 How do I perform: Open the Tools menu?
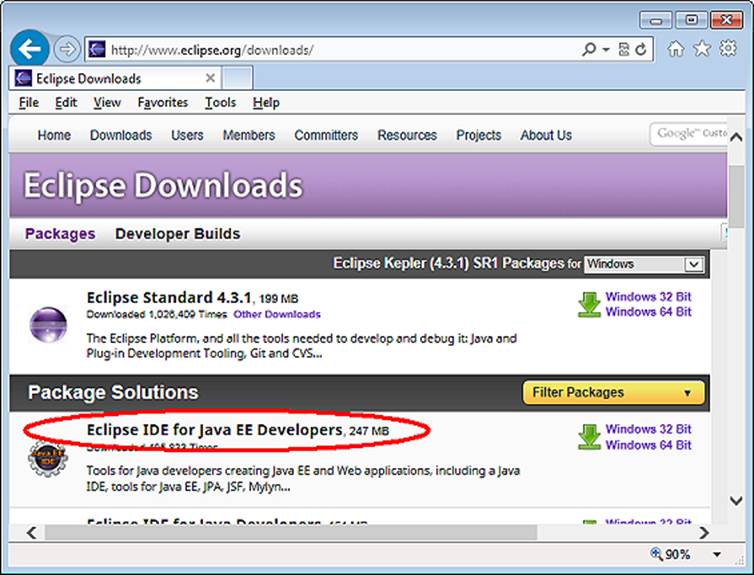(220, 102)
